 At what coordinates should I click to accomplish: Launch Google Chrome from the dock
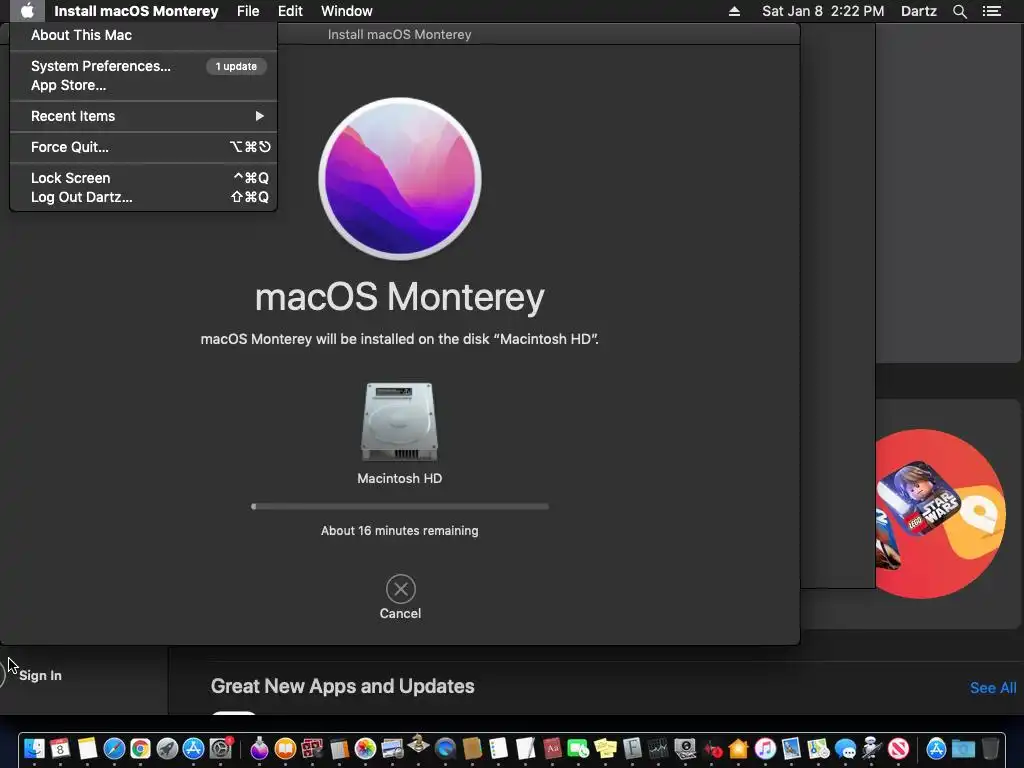tap(140, 748)
